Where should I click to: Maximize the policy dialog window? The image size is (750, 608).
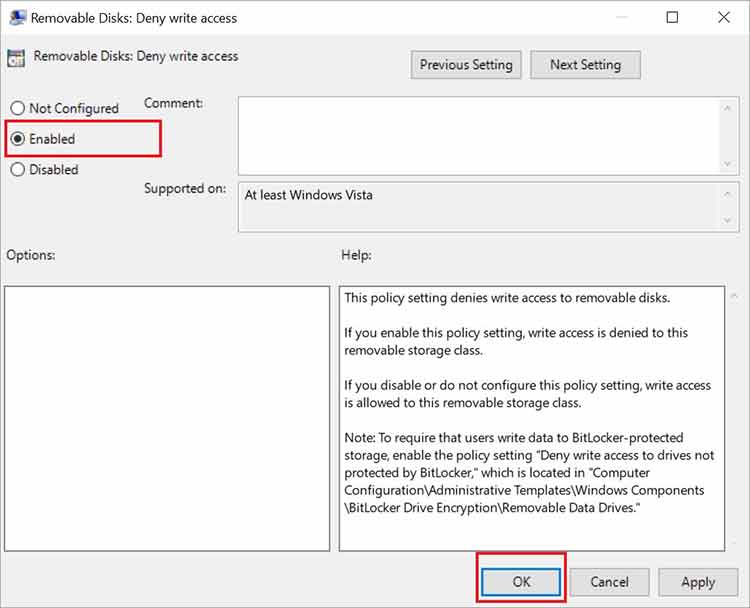(x=672, y=18)
